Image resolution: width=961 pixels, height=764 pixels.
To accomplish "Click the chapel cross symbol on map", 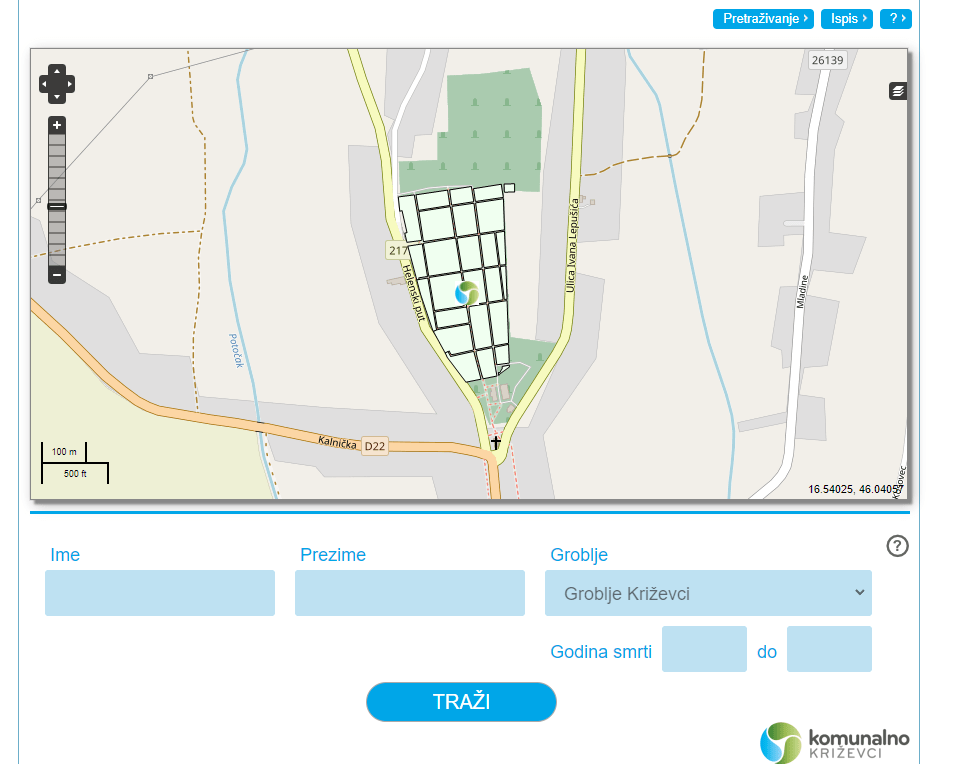I will point(495,441).
